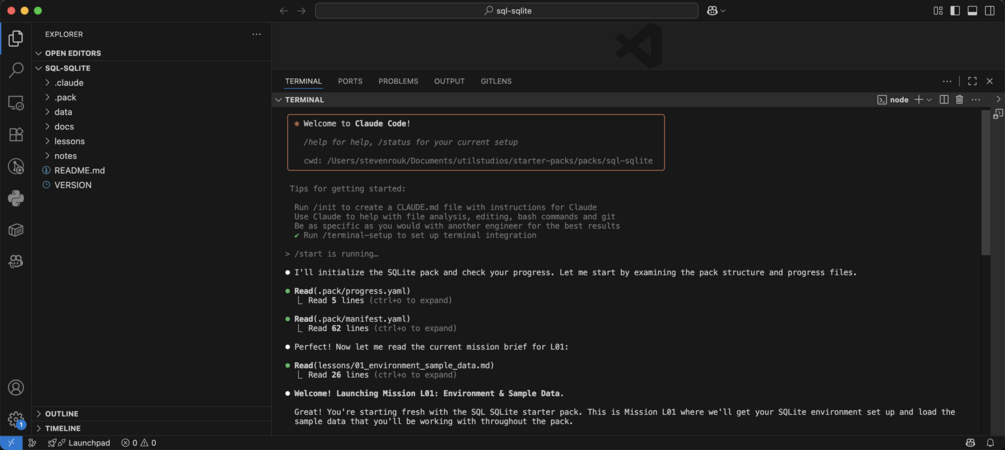Image resolution: width=1005 pixels, height=450 pixels.
Task: Click the Welcome to Claude Code! text
Action: click(x=357, y=124)
